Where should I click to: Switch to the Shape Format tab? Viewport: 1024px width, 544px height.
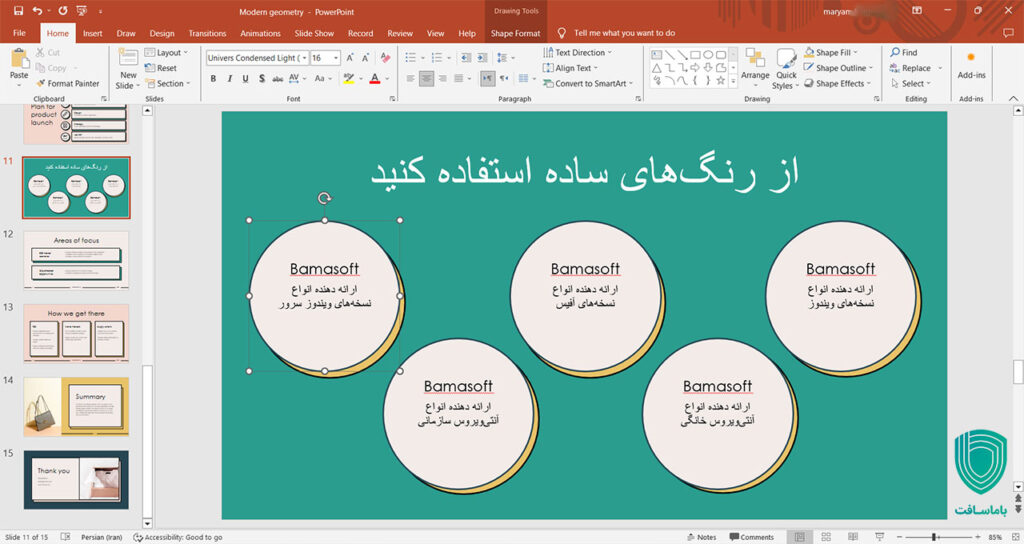click(515, 33)
